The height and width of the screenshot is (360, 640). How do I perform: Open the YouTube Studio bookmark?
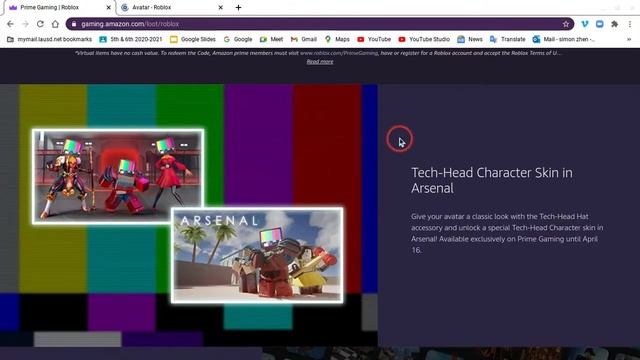pos(424,39)
